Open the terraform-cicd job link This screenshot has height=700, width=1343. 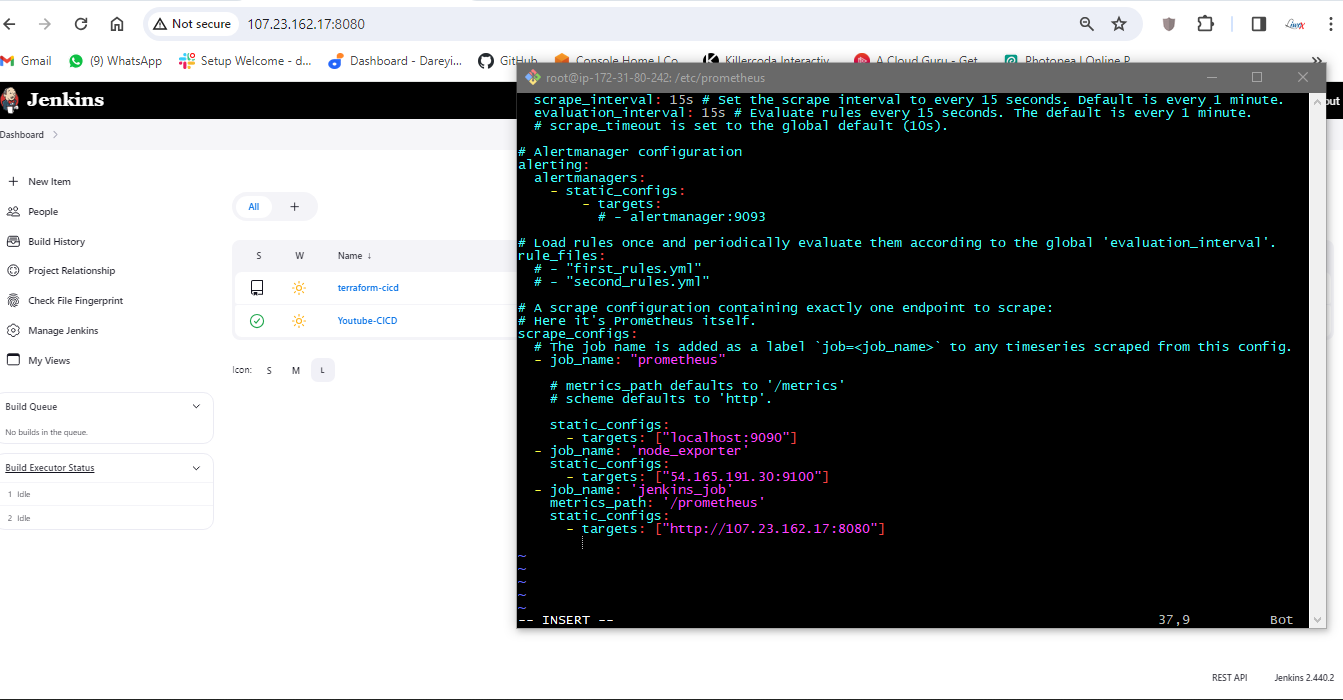coord(368,288)
